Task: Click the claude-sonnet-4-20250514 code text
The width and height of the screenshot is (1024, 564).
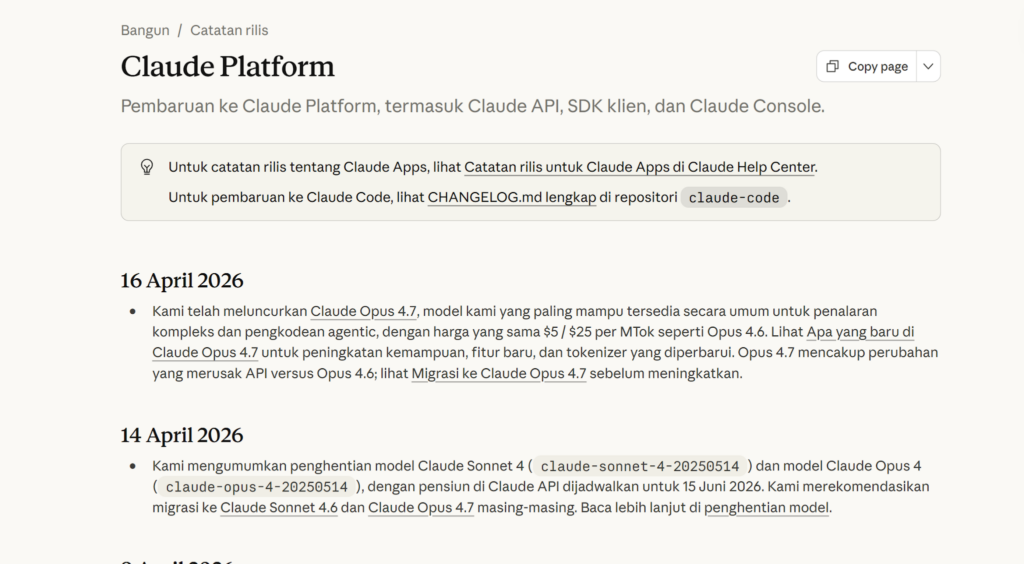Action: click(x=640, y=466)
